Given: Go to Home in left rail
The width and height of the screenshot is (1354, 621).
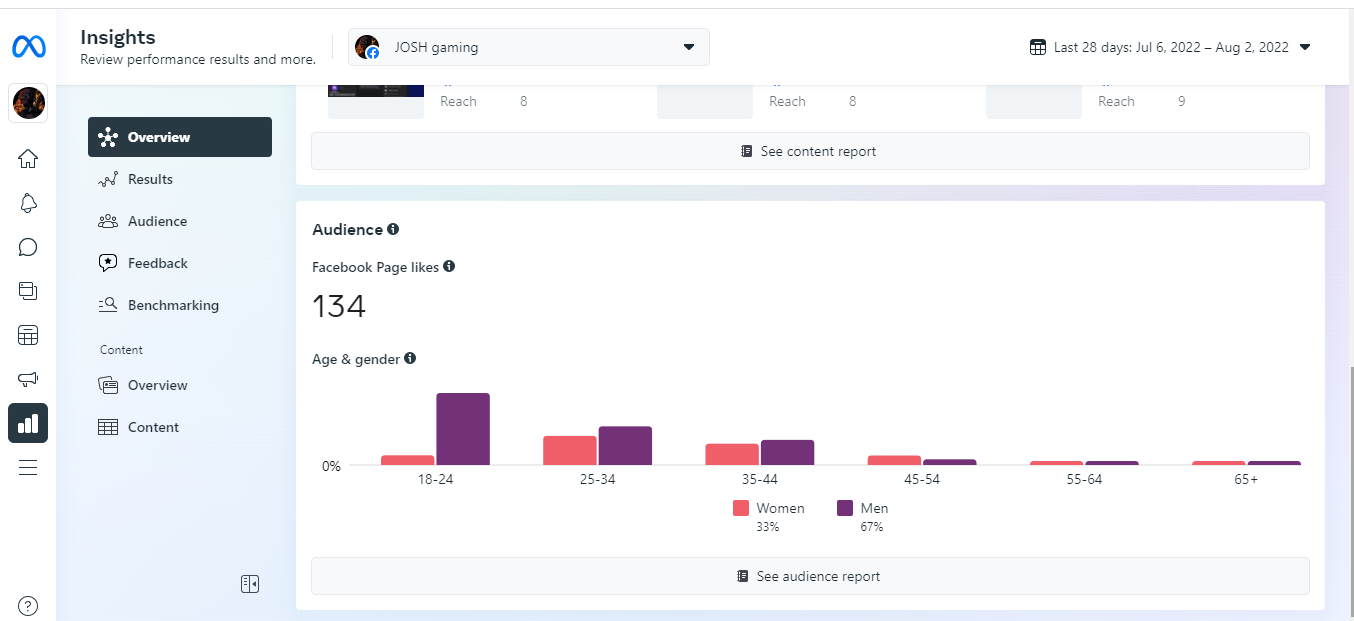Looking at the screenshot, I should [28, 158].
